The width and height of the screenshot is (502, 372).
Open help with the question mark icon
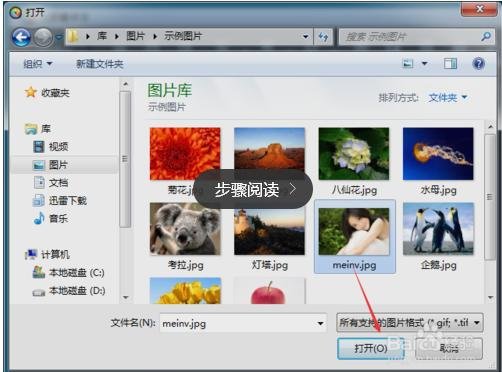click(x=479, y=63)
